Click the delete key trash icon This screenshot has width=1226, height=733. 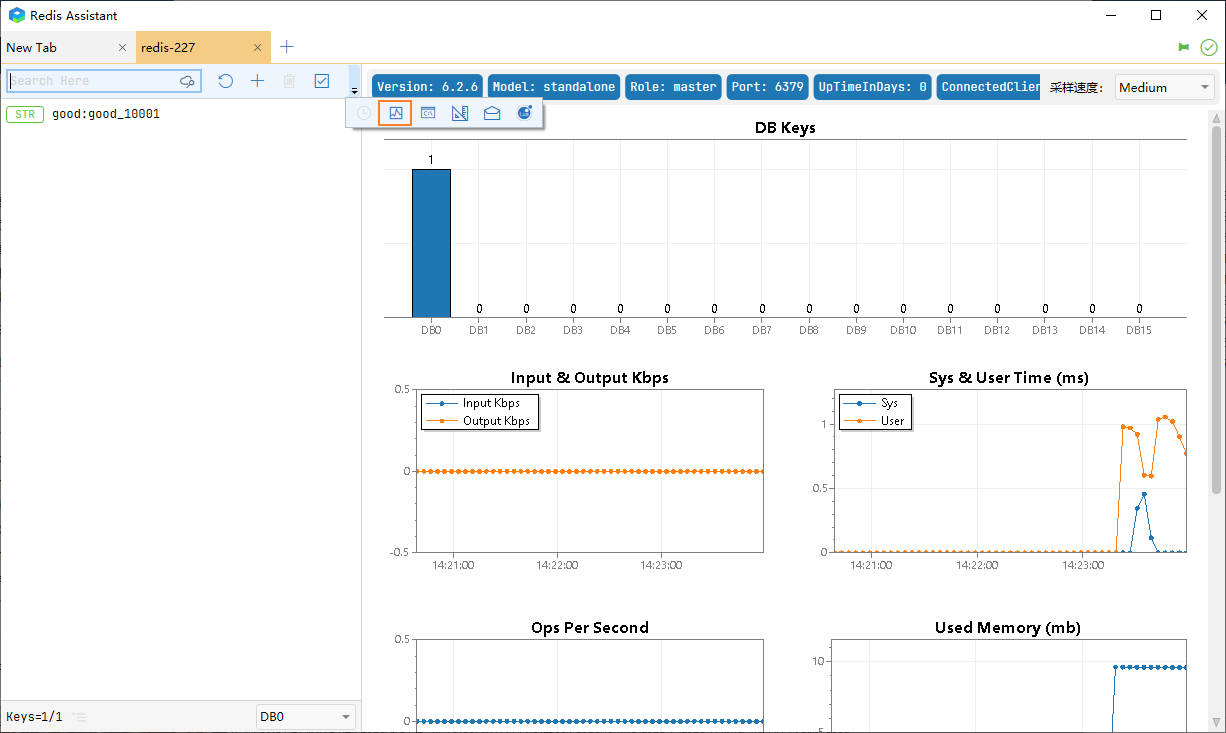[289, 81]
